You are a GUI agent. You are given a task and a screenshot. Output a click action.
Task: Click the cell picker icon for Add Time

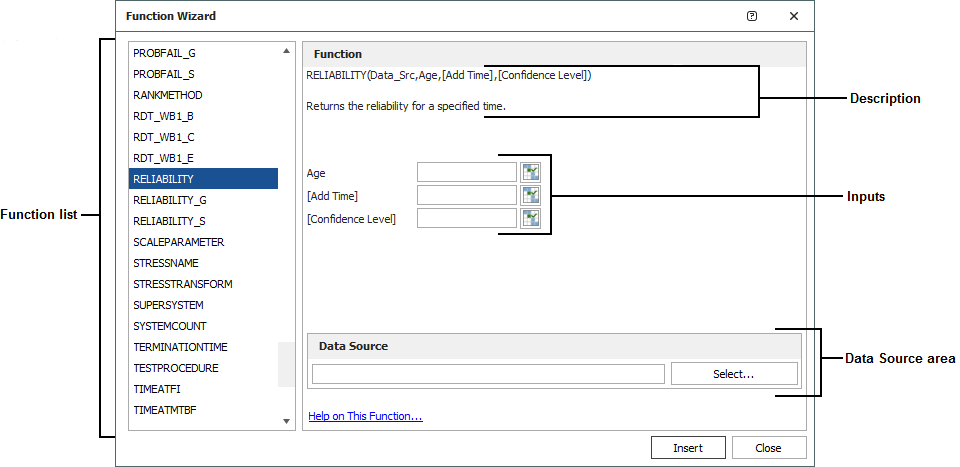point(530,195)
